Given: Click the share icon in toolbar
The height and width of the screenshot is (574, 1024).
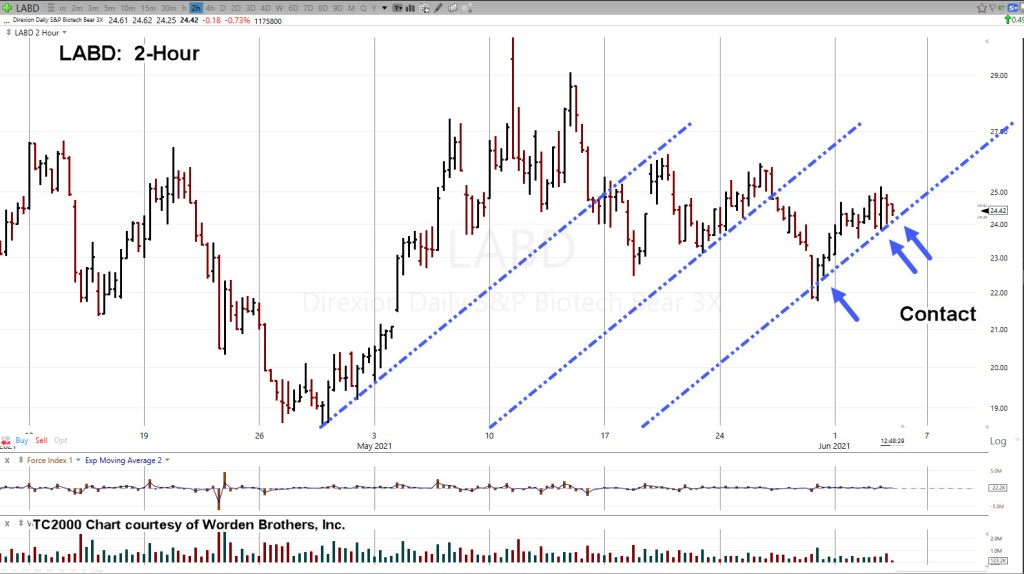Looking at the screenshot, I should [x=467, y=8].
